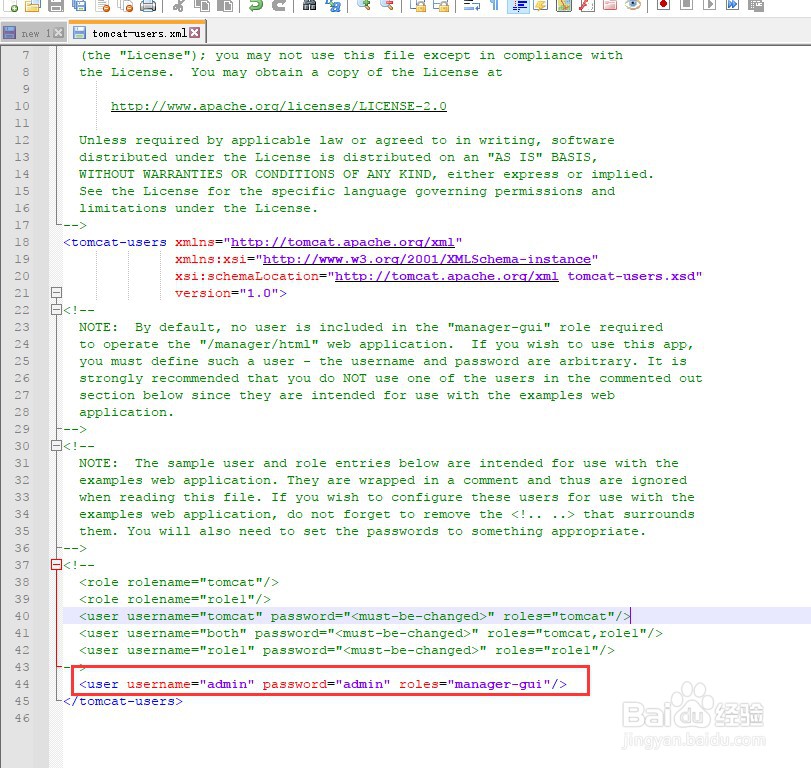
Task: Click rolename="role1" on line 39
Action: pos(195,599)
